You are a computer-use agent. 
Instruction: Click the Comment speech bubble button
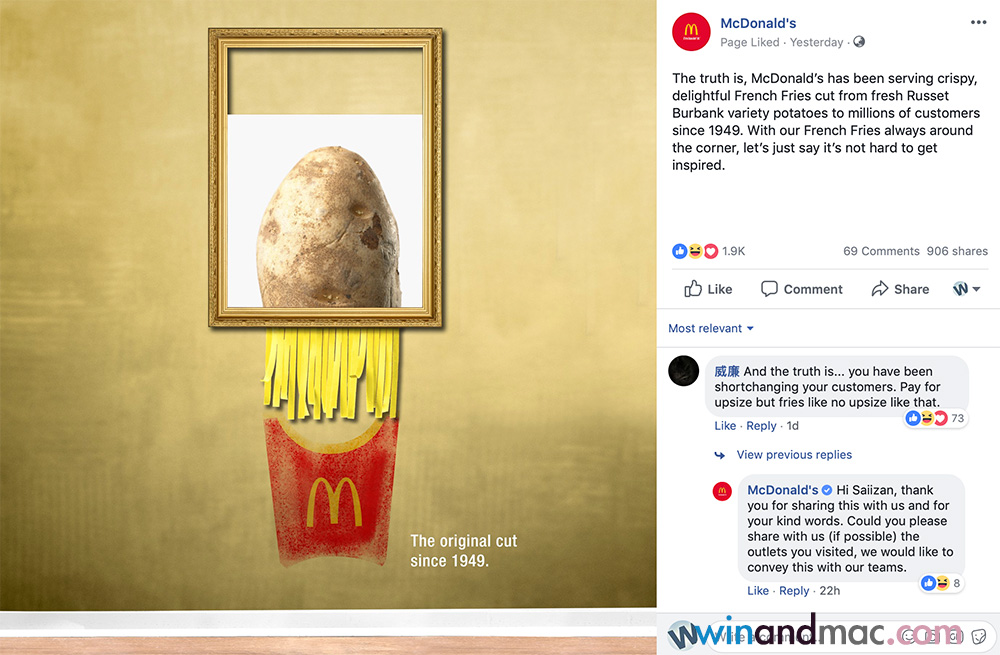coord(802,289)
